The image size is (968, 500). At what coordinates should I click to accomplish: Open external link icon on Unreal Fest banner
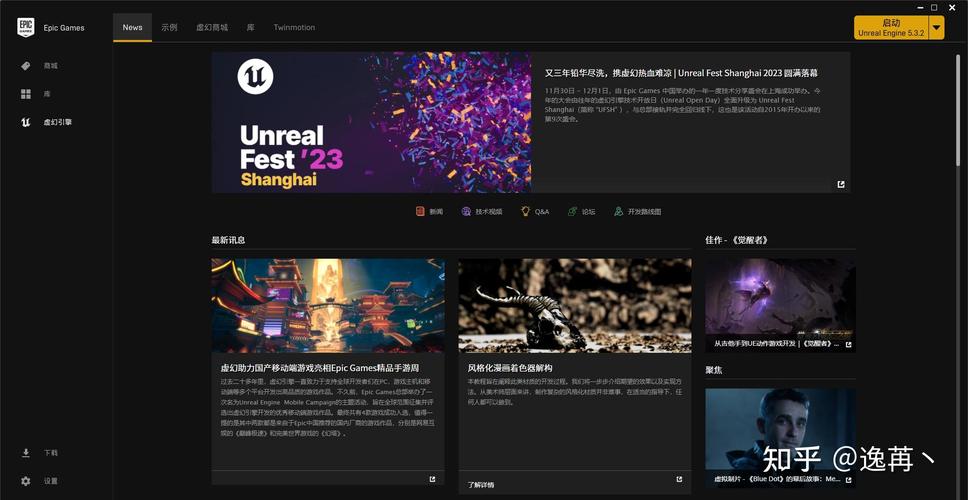click(841, 184)
